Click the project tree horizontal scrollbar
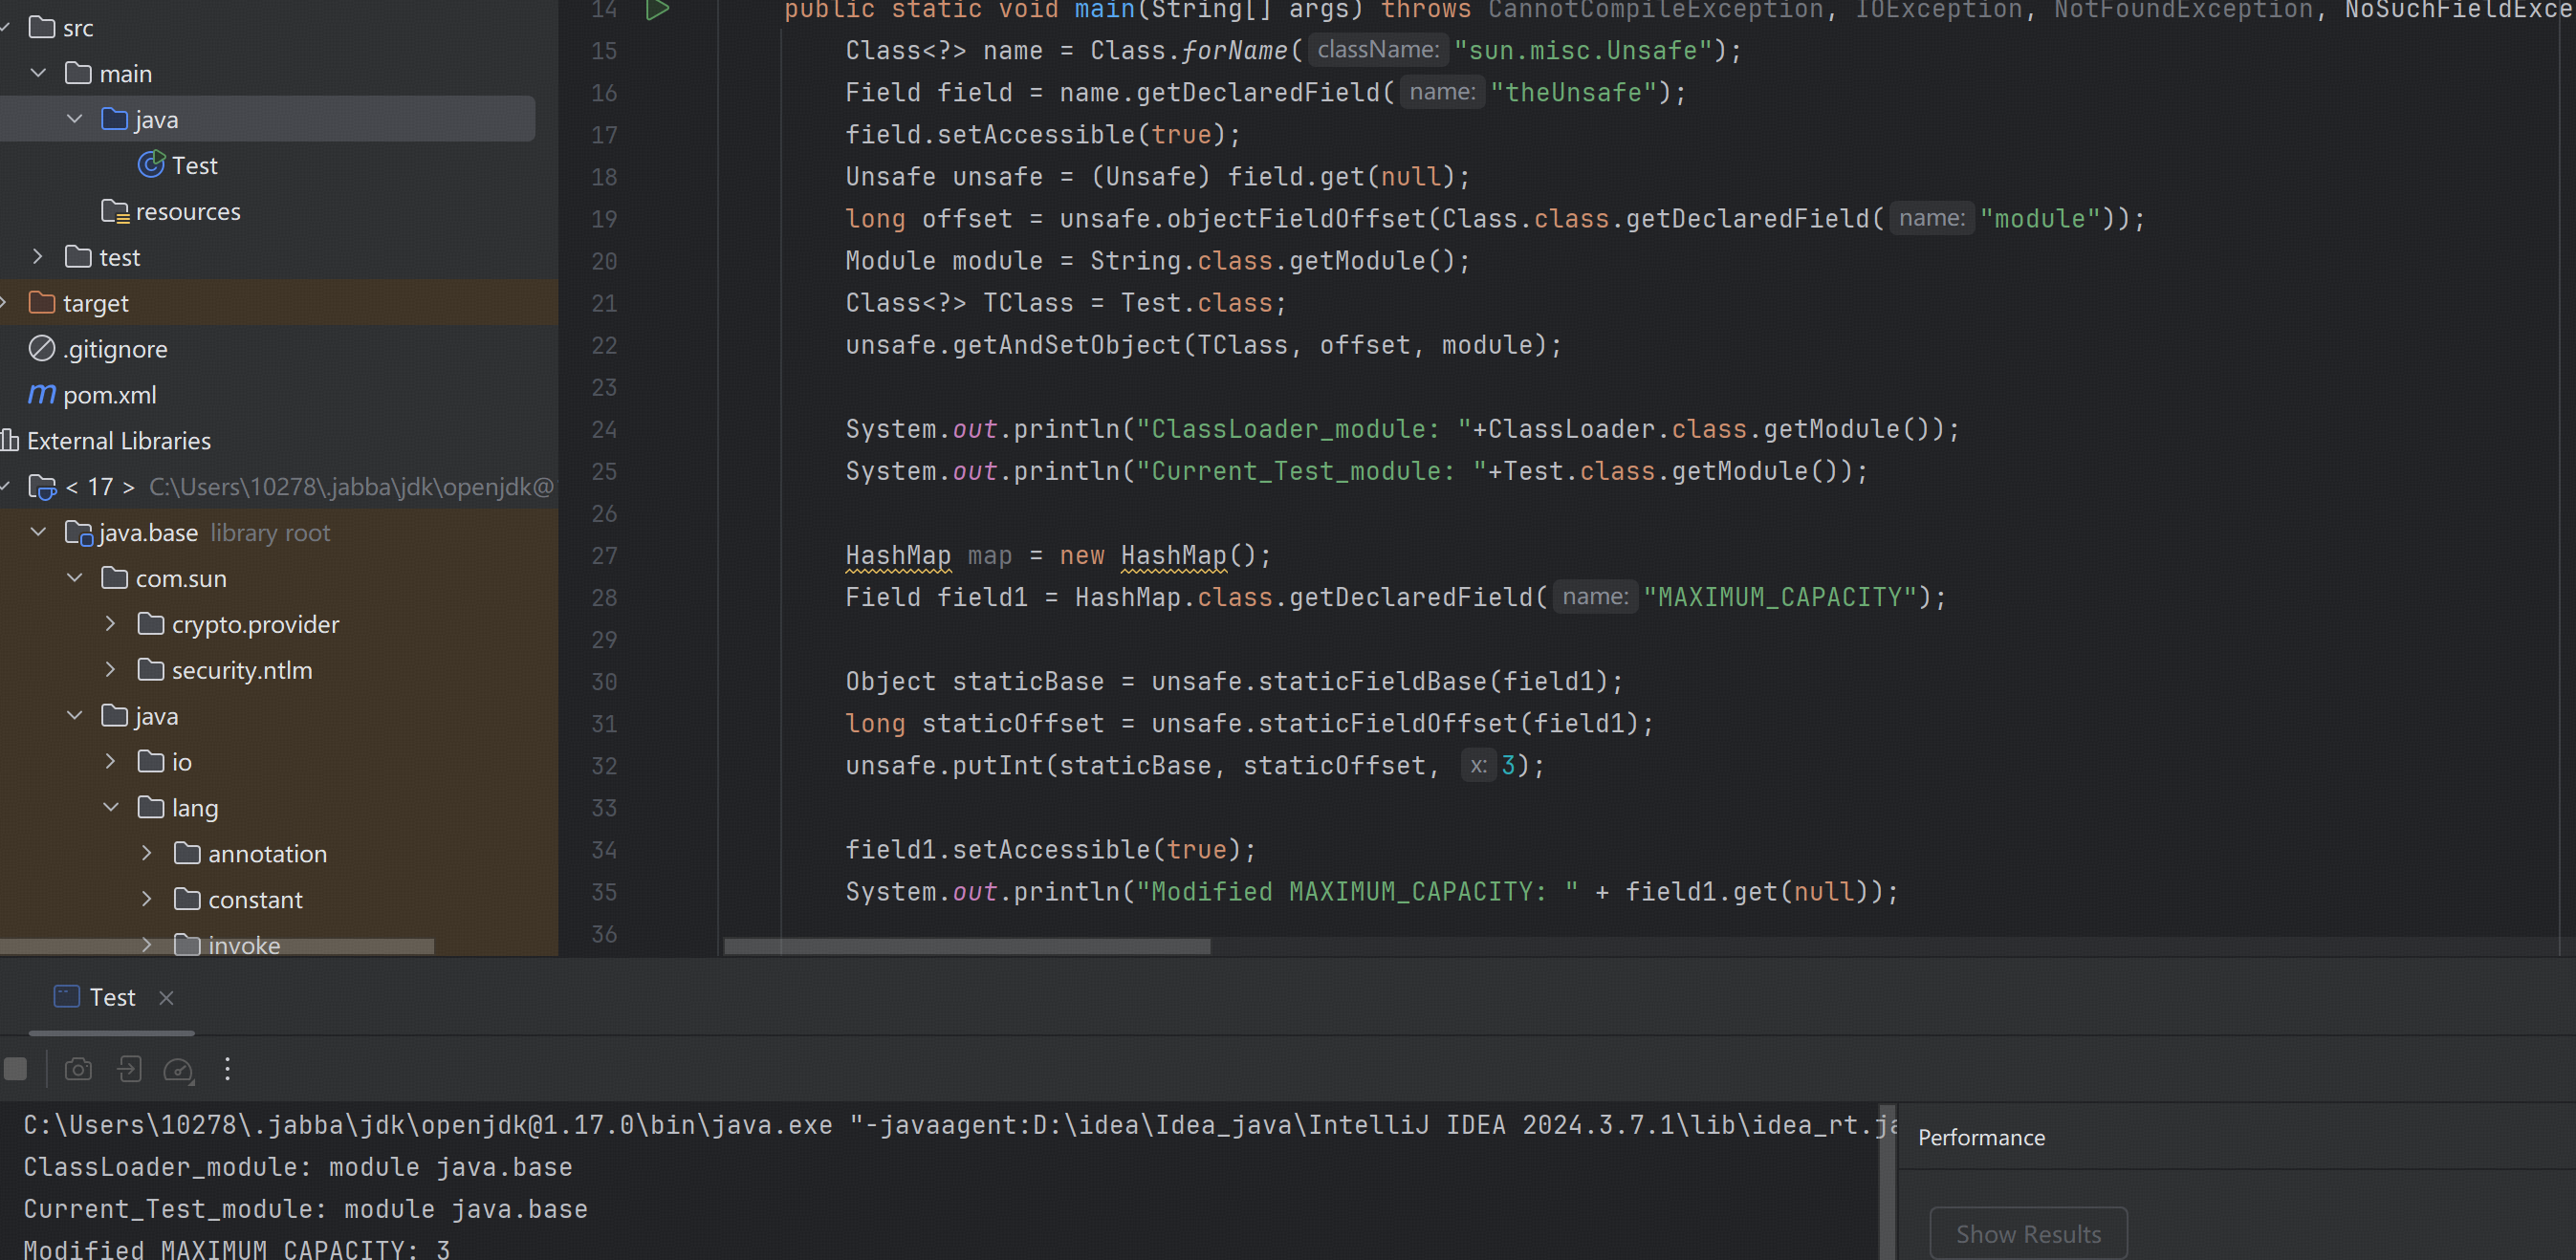 point(217,946)
